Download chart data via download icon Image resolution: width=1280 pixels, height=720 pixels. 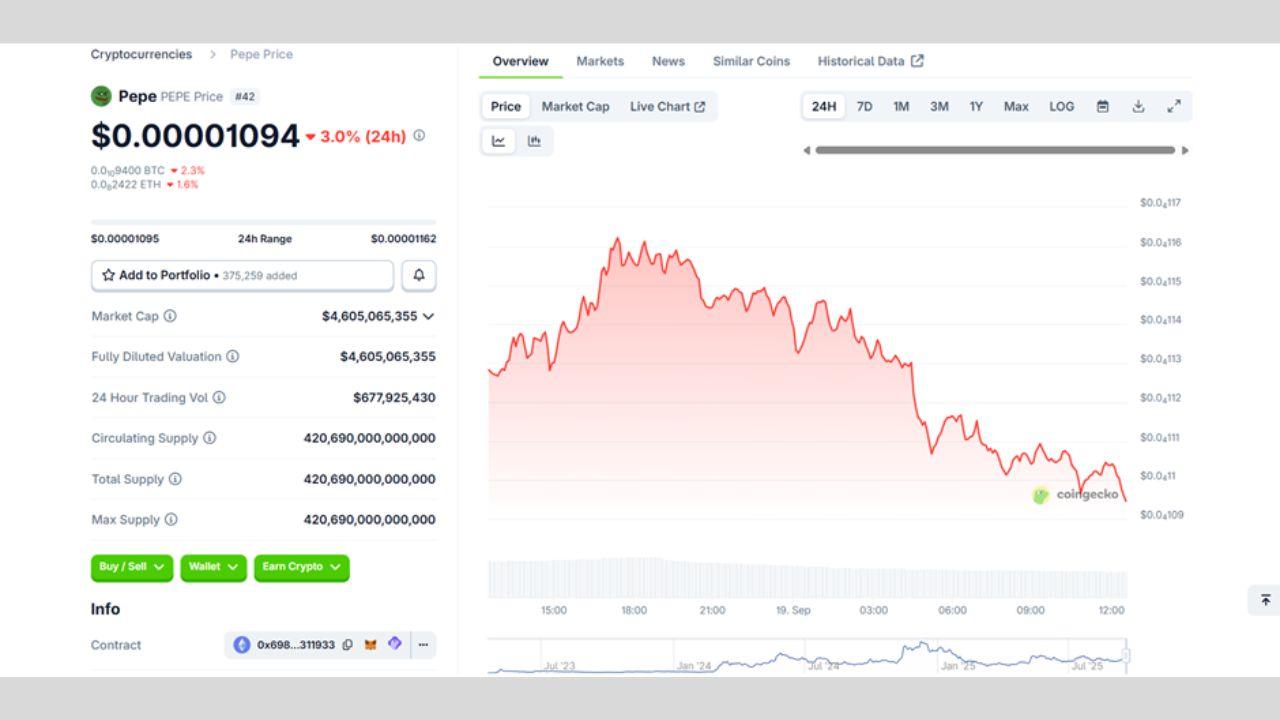point(1138,106)
